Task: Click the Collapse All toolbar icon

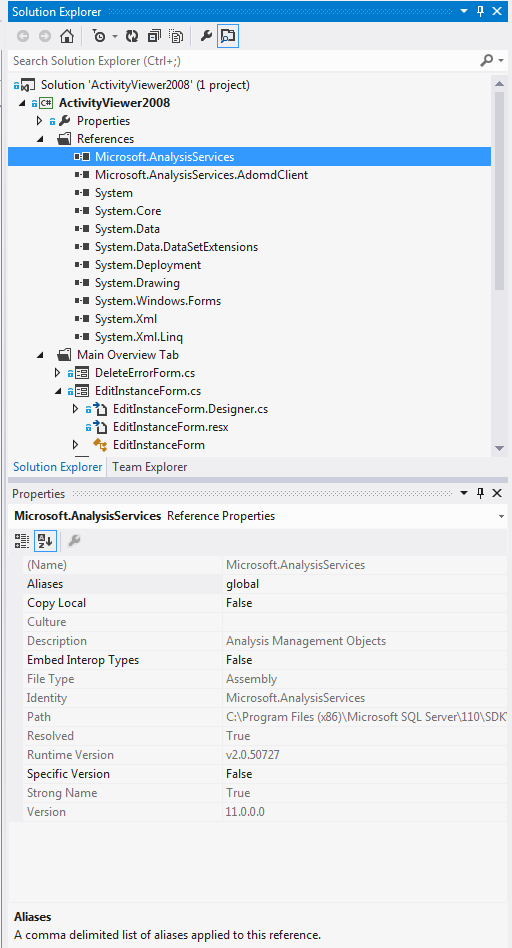Action: coord(154,37)
